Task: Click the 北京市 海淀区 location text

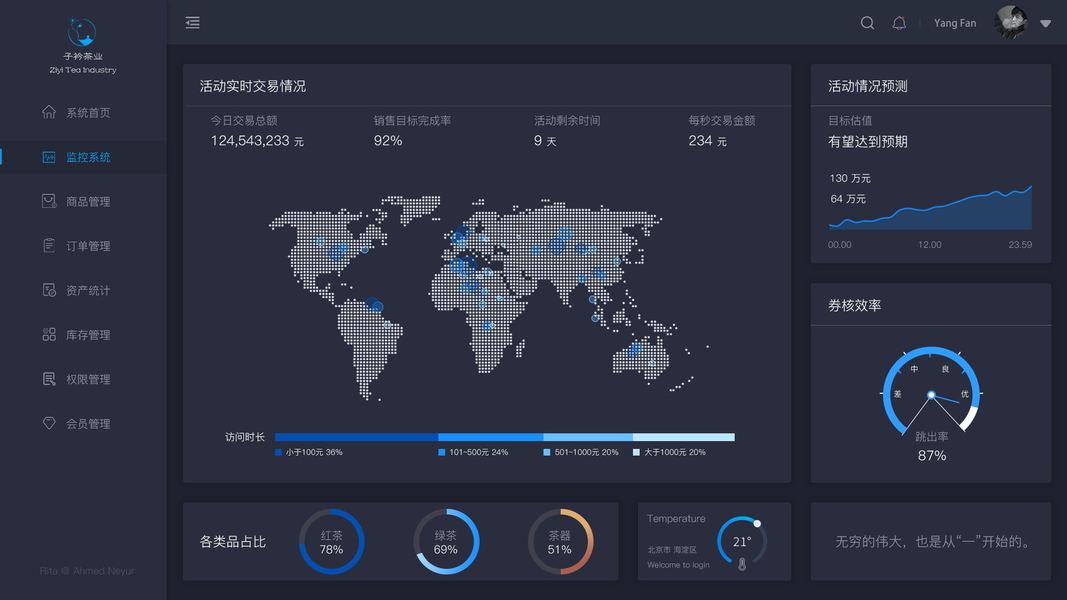Action: pyautogui.click(x=672, y=550)
